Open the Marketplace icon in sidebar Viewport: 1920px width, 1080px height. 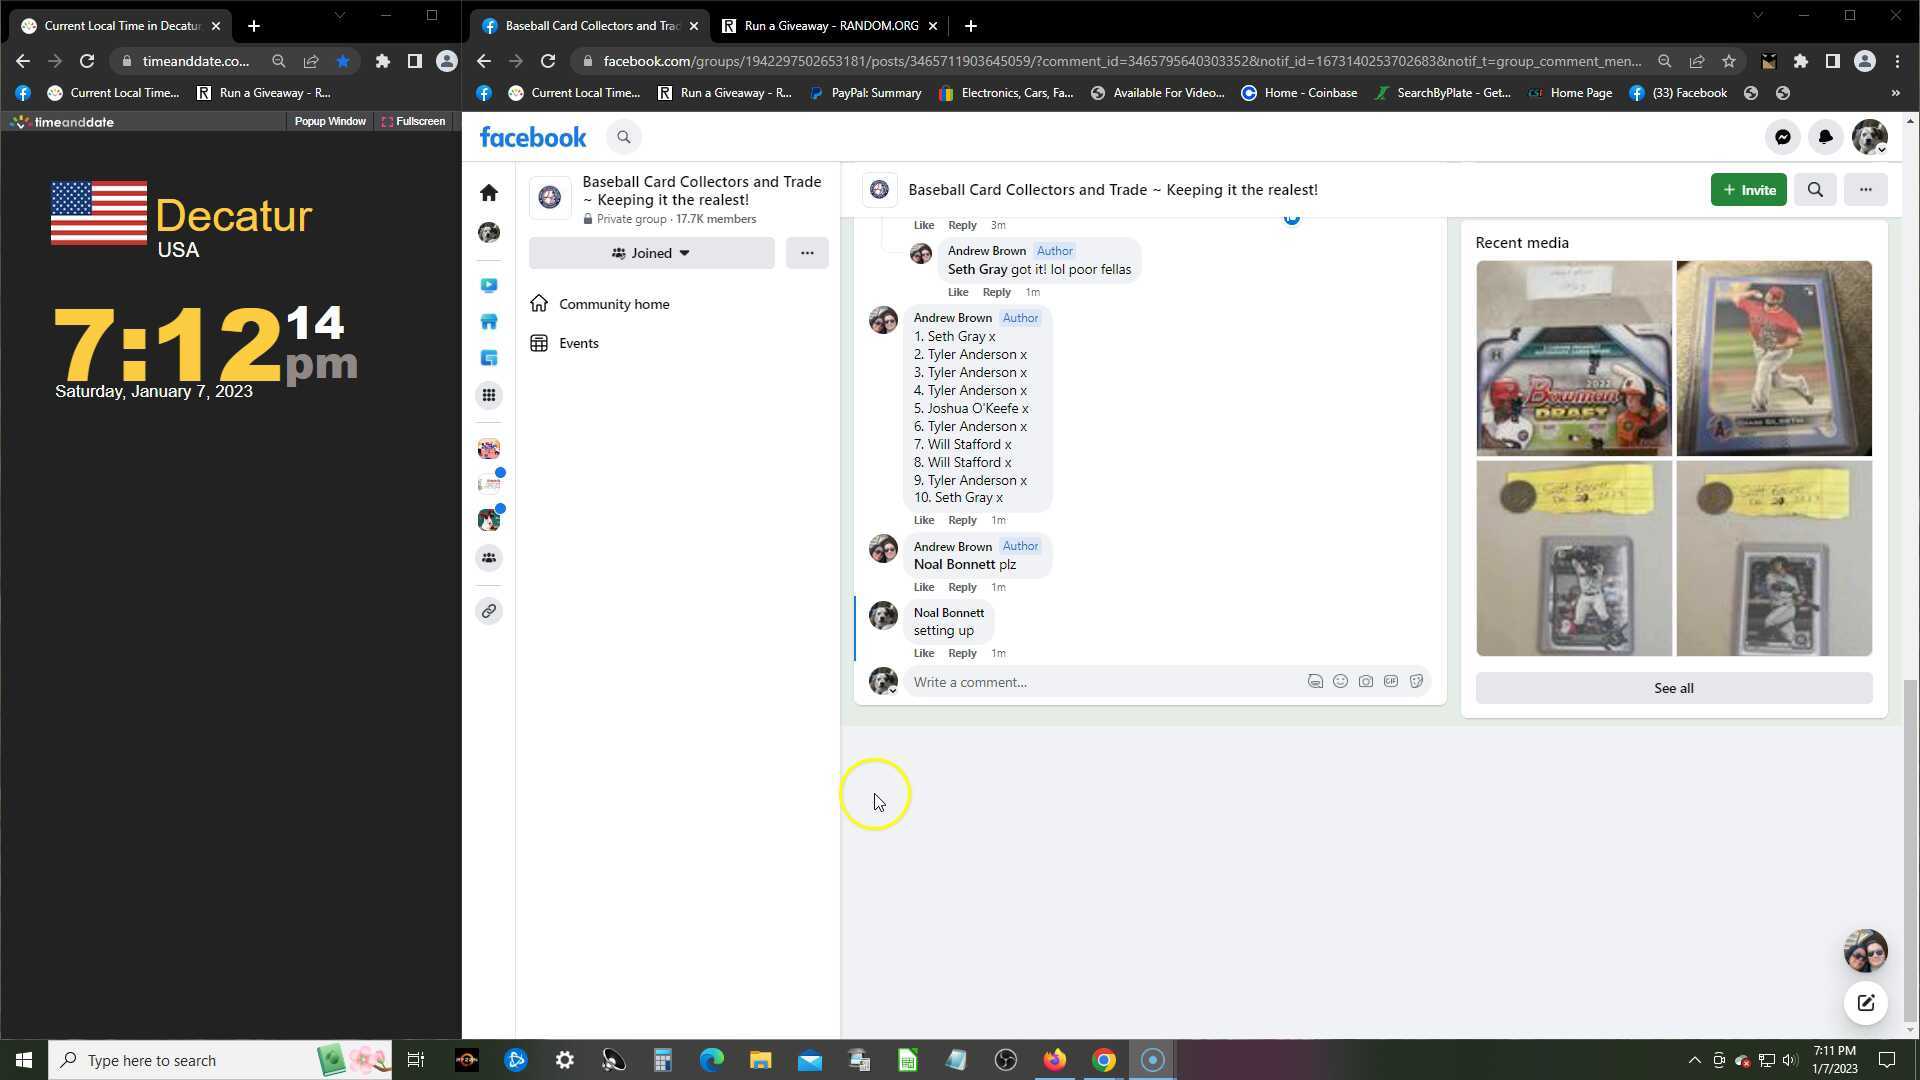point(489,322)
